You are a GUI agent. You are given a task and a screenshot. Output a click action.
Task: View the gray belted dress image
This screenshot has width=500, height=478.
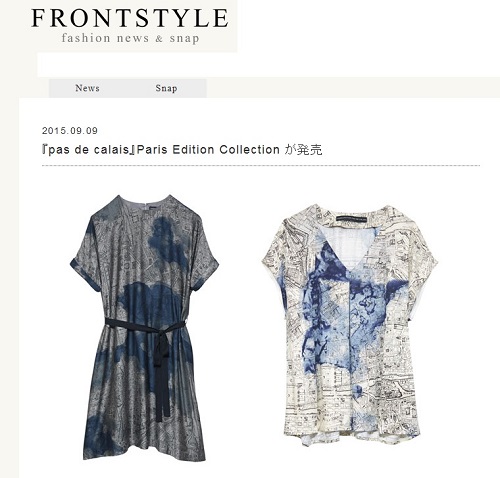(144, 327)
